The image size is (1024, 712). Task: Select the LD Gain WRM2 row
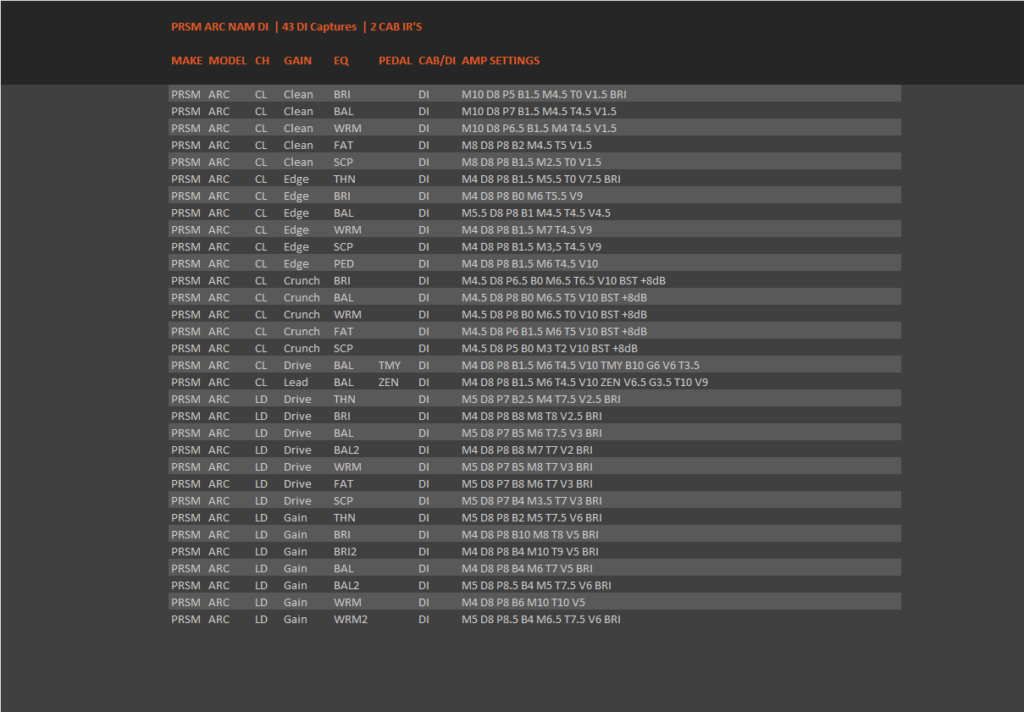tap(535, 619)
